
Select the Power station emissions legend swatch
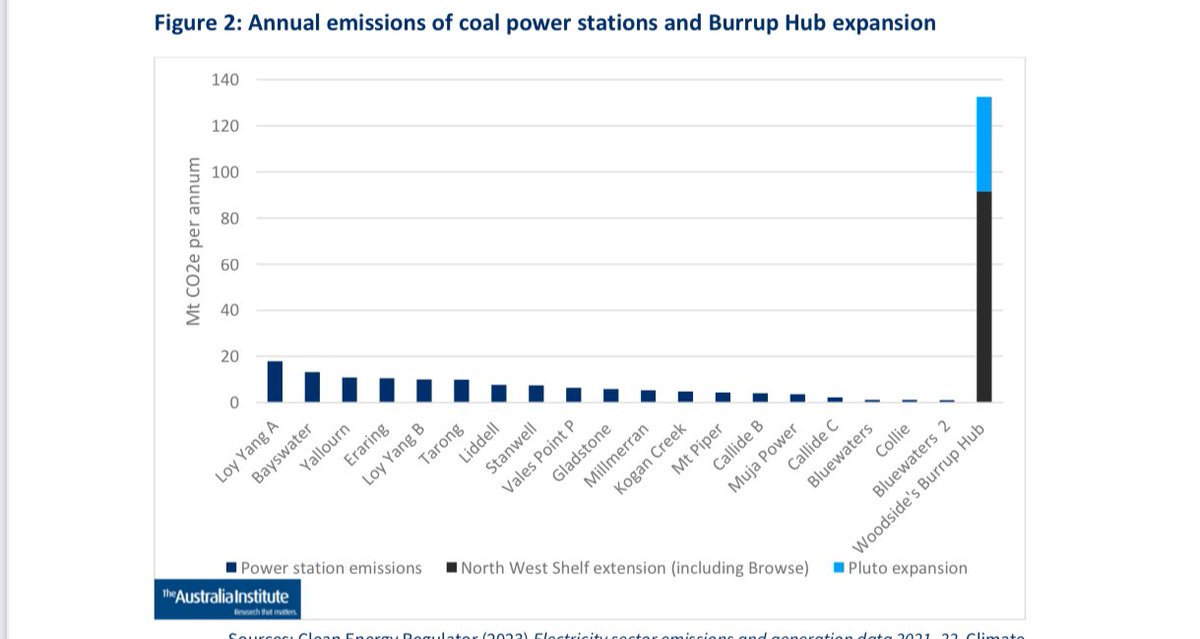click(x=232, y=568)
